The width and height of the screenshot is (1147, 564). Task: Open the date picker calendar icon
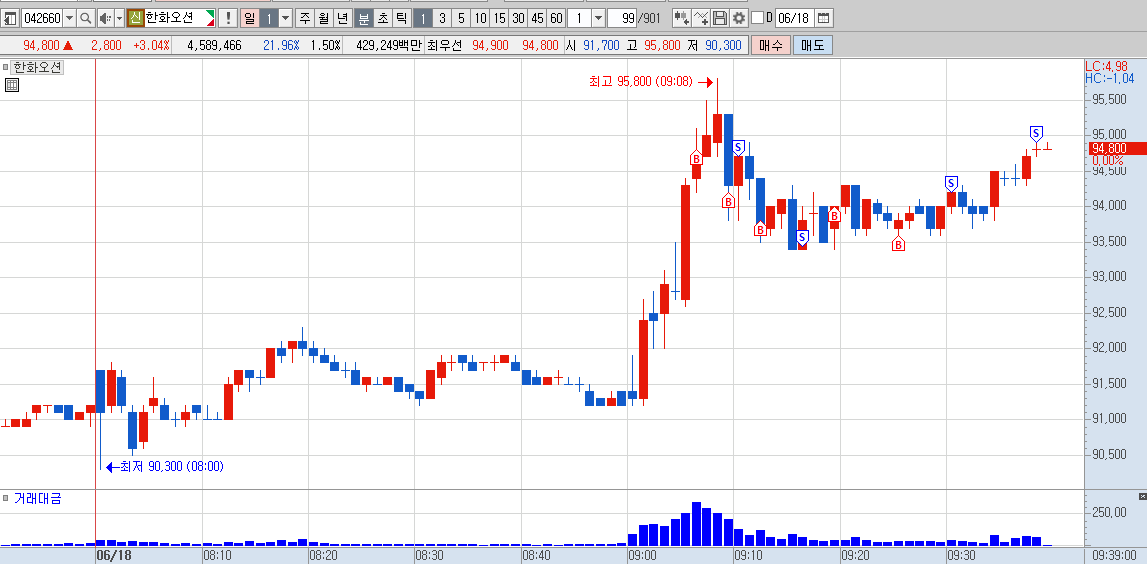(x=823, y=18)
